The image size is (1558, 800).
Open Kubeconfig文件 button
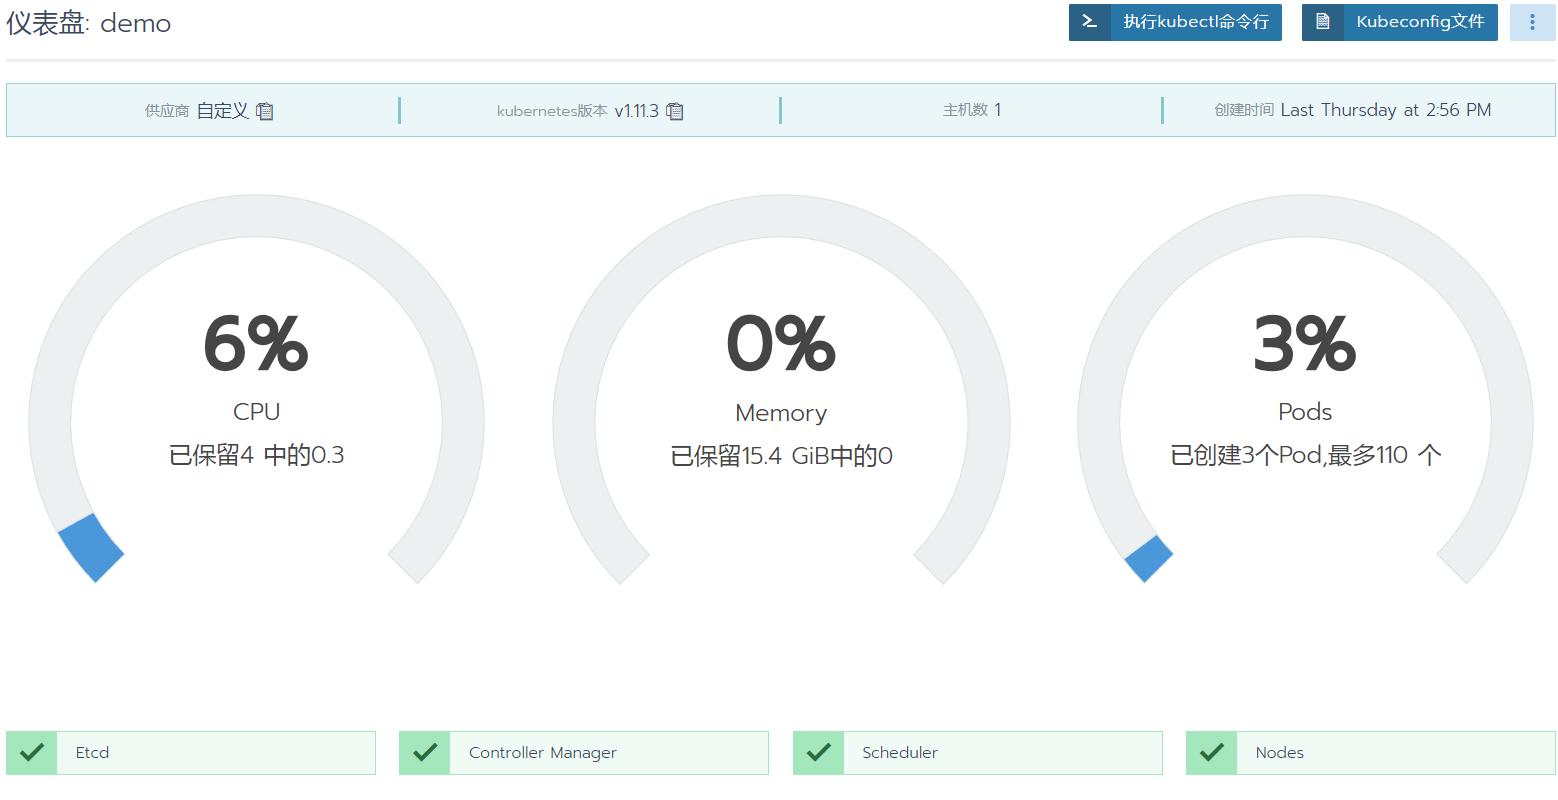coord(1399,22)
